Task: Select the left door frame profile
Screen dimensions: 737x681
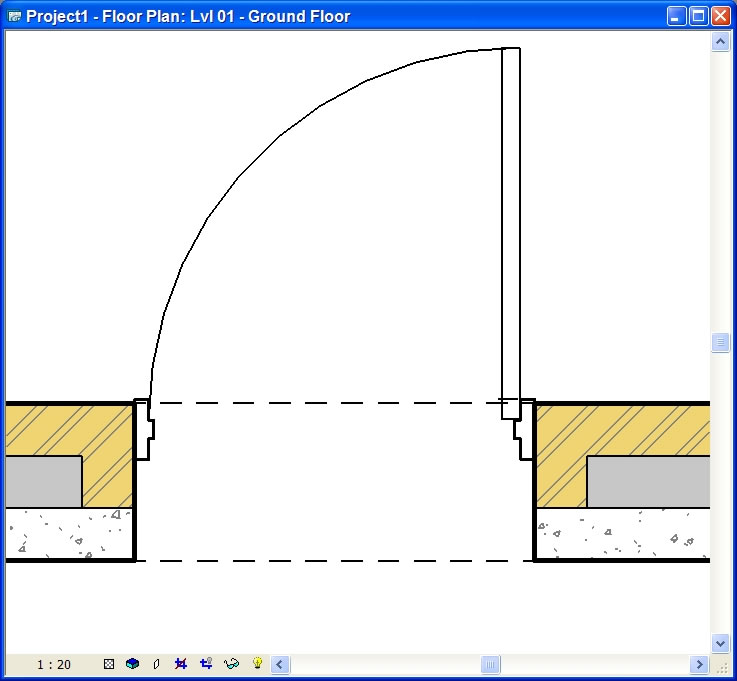Action: tap(144, 429)
